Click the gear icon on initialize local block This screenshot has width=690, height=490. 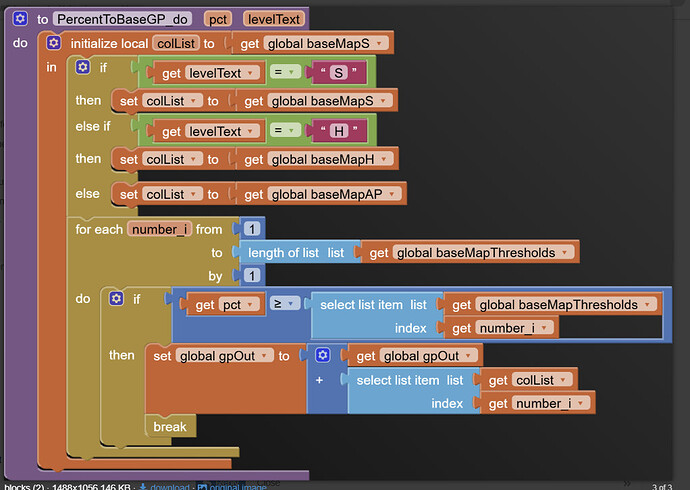click(55, 43)
